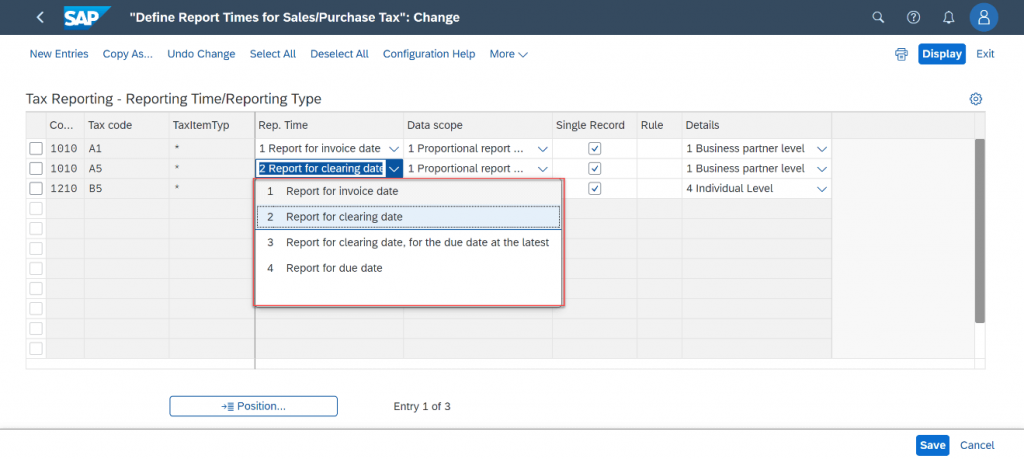Click tax code cell A5

(126, 168)
